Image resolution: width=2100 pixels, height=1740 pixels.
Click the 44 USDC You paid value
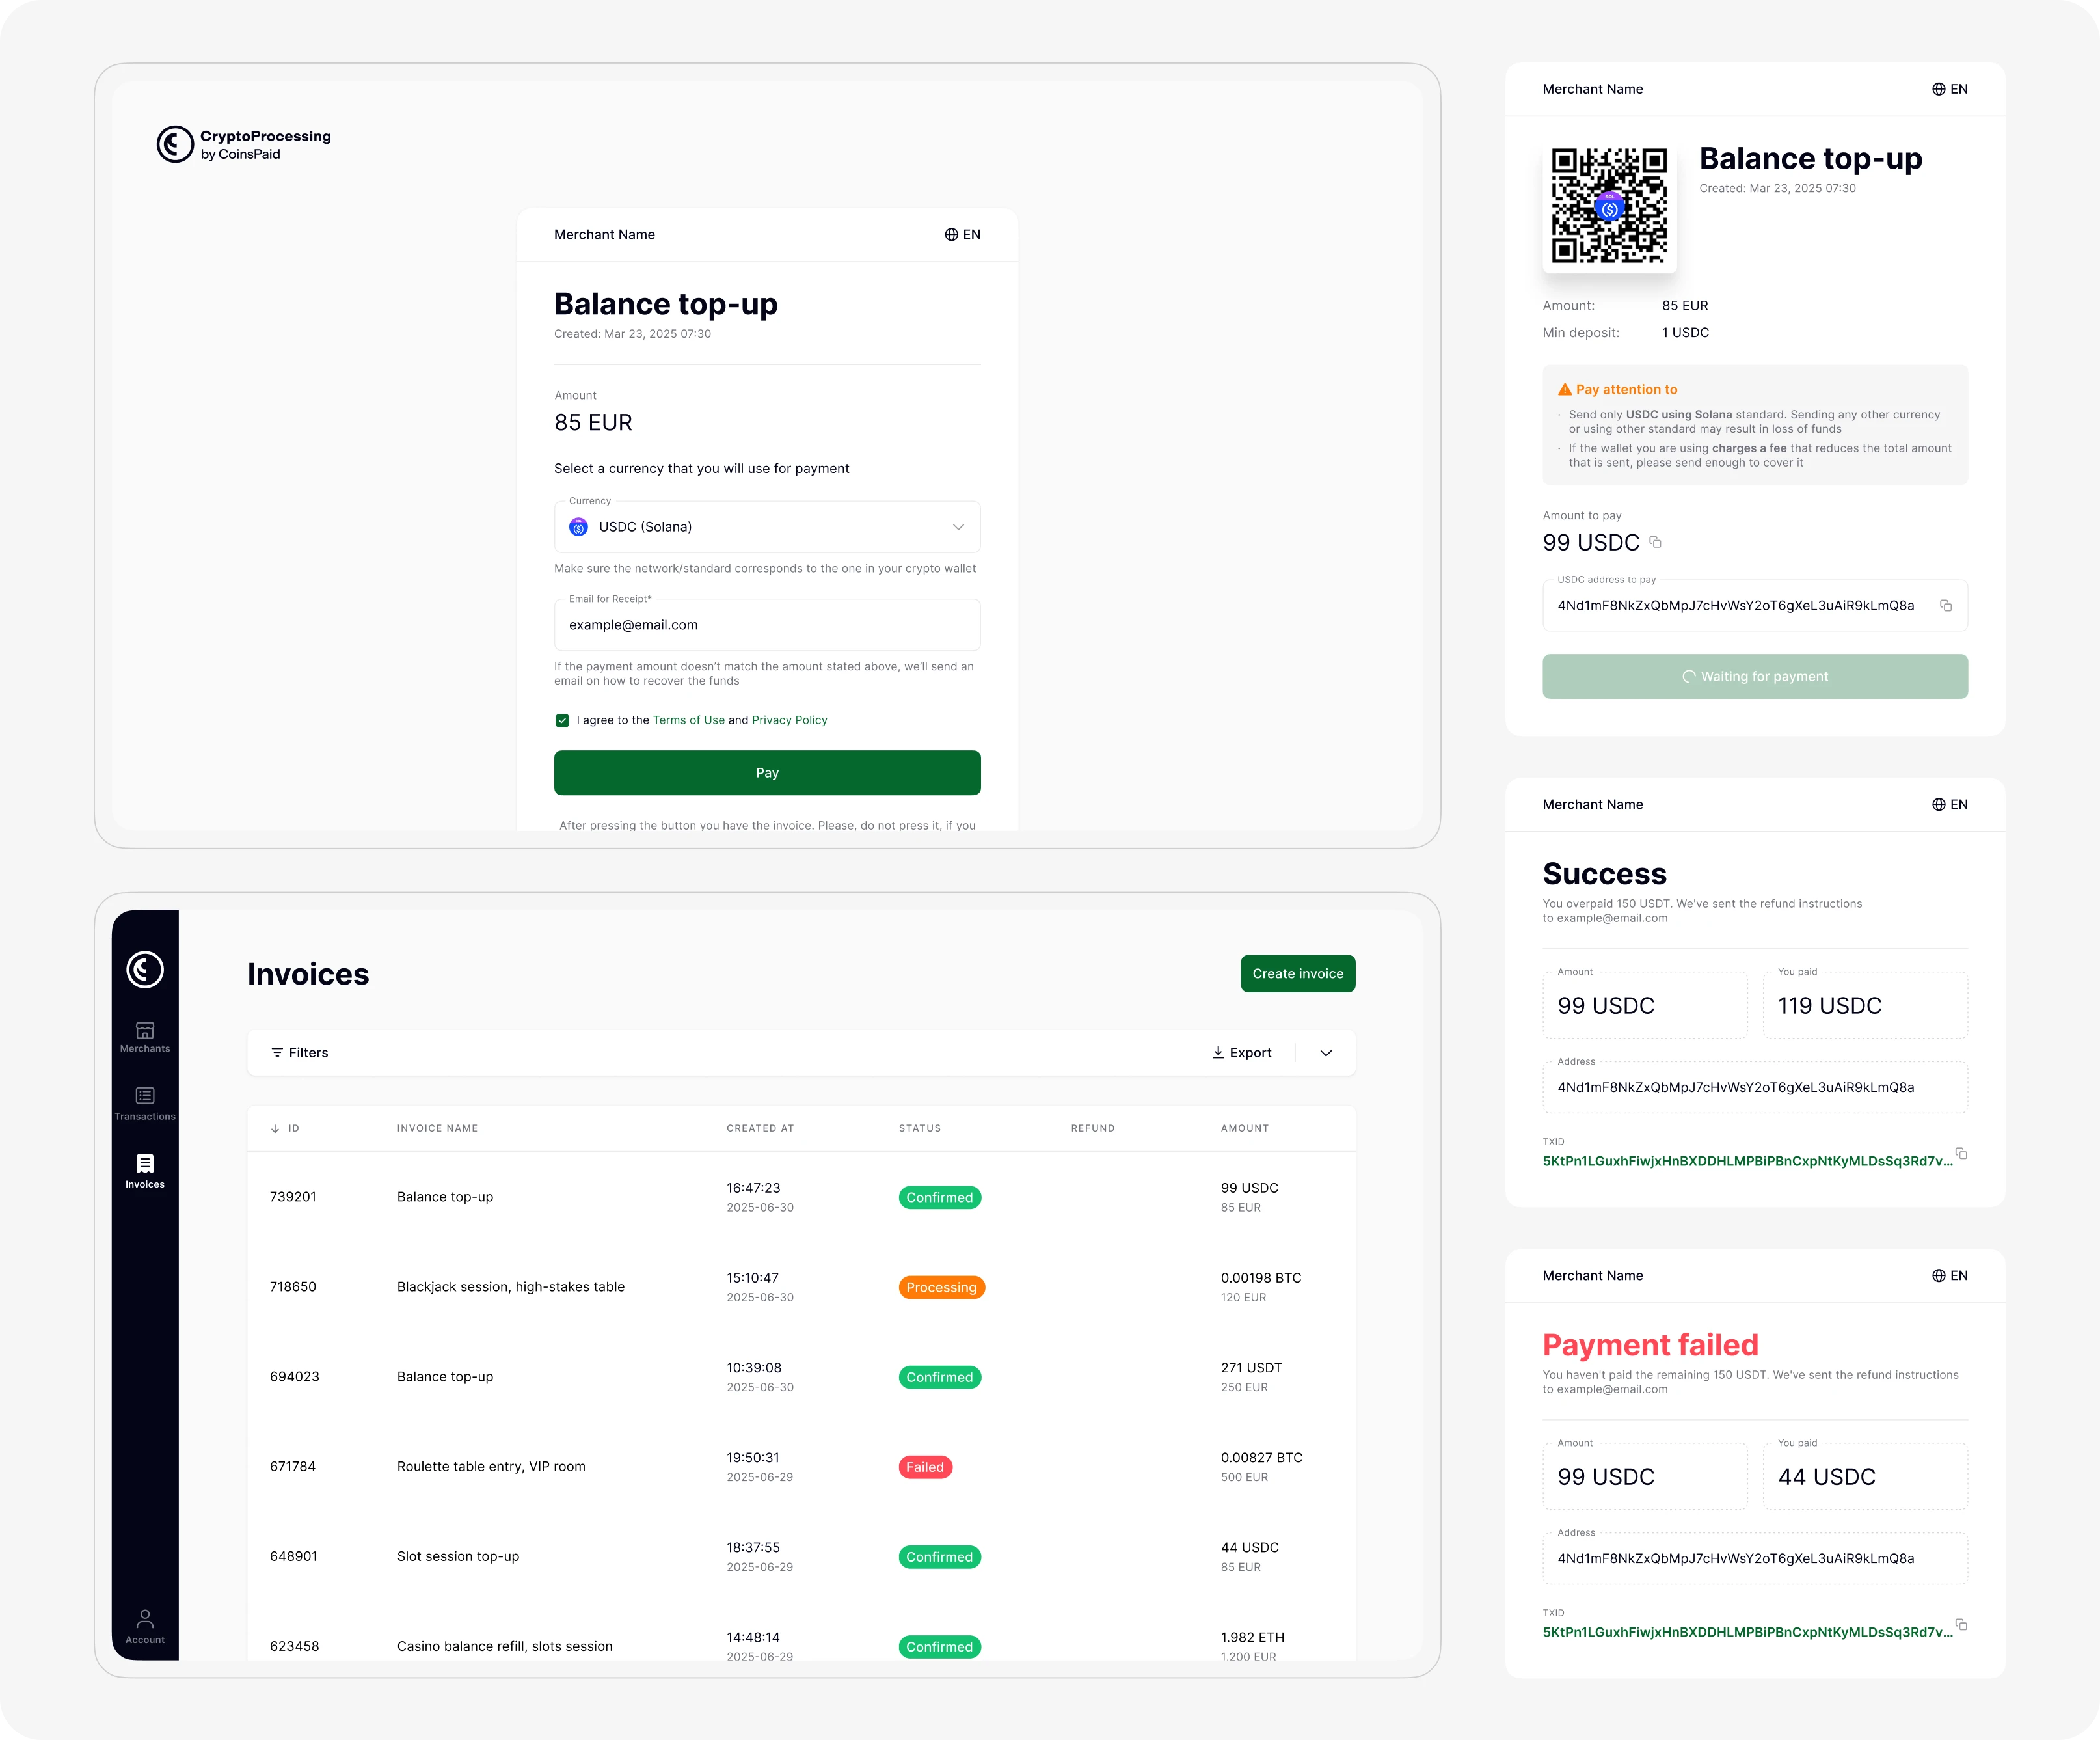[1827, 1477]
